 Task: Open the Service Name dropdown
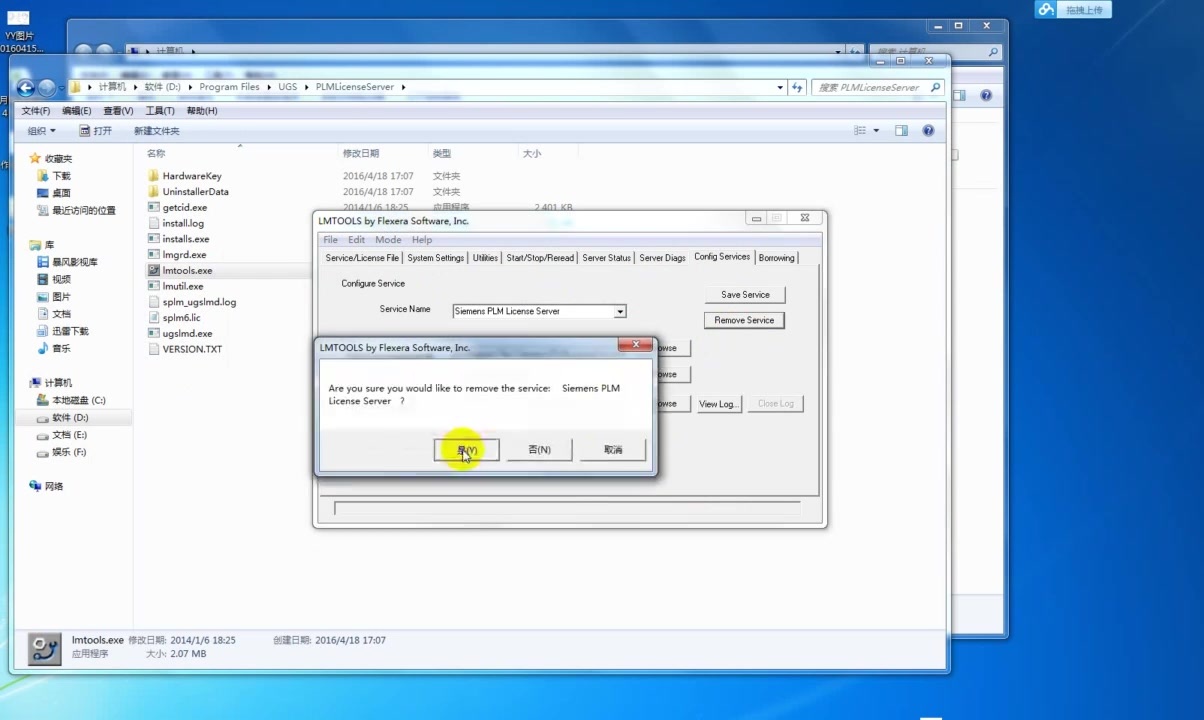point(620,311)
